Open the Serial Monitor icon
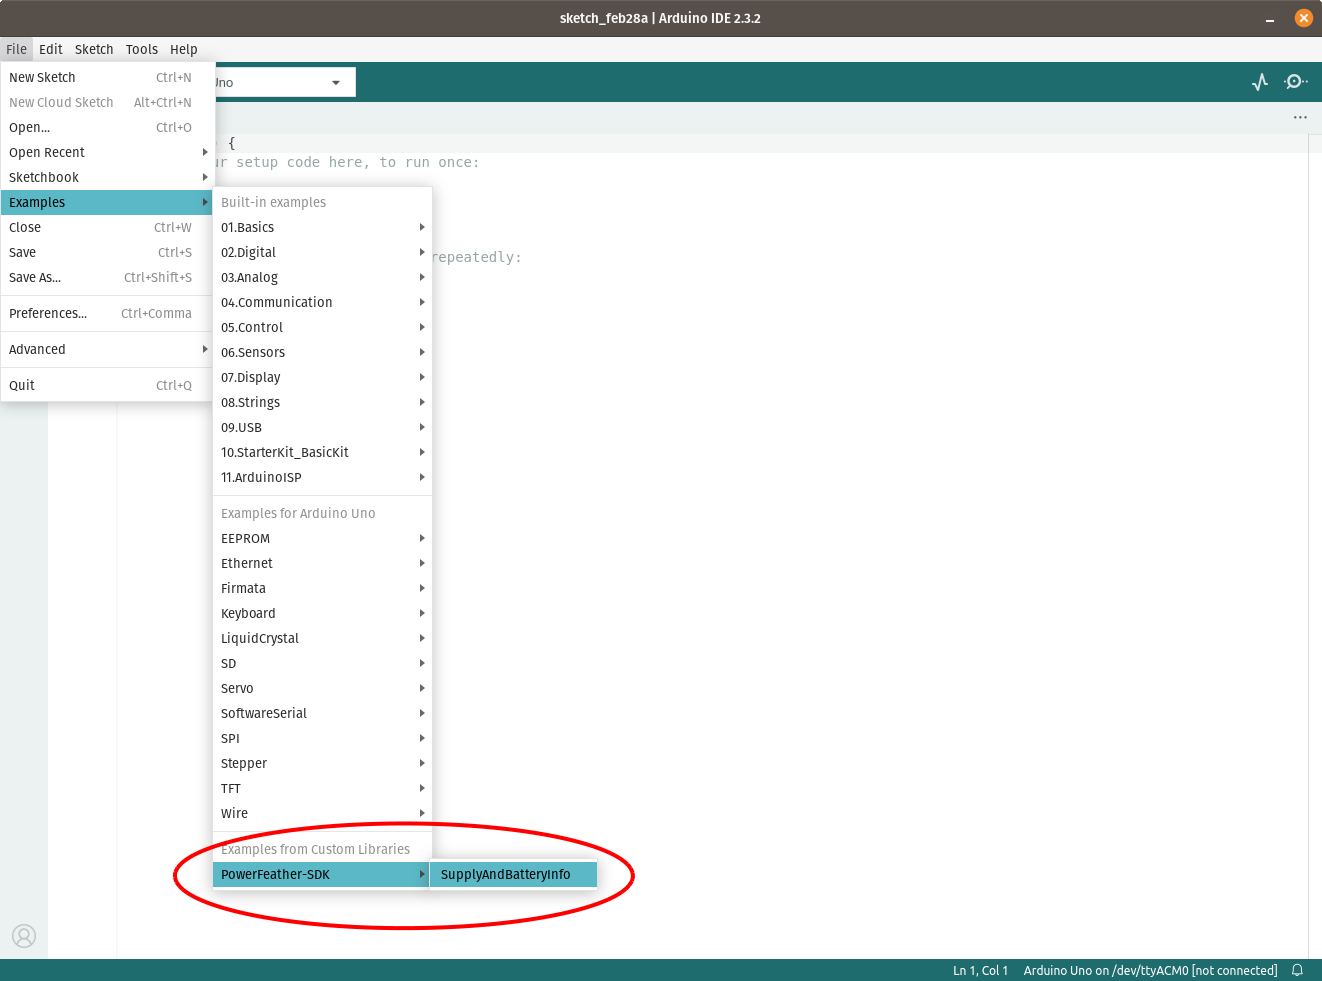Image resolution: width=1322 pixels, height=981 pixels. point(1295,82)
